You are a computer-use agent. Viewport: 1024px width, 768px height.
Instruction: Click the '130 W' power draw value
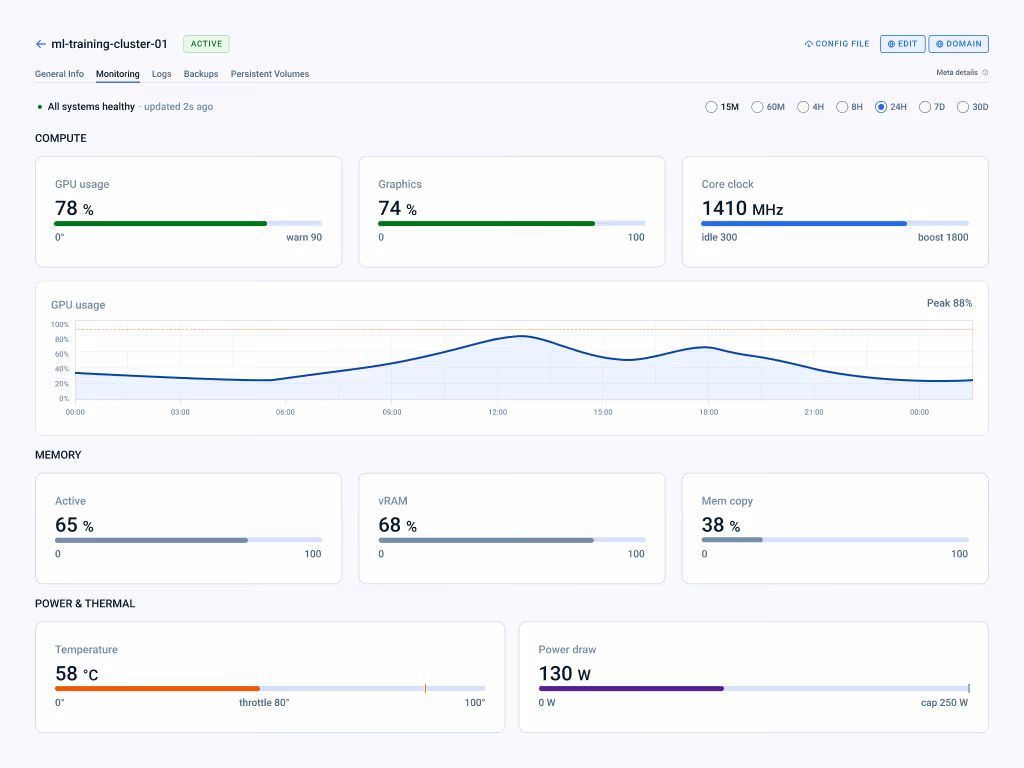point(564,673)
